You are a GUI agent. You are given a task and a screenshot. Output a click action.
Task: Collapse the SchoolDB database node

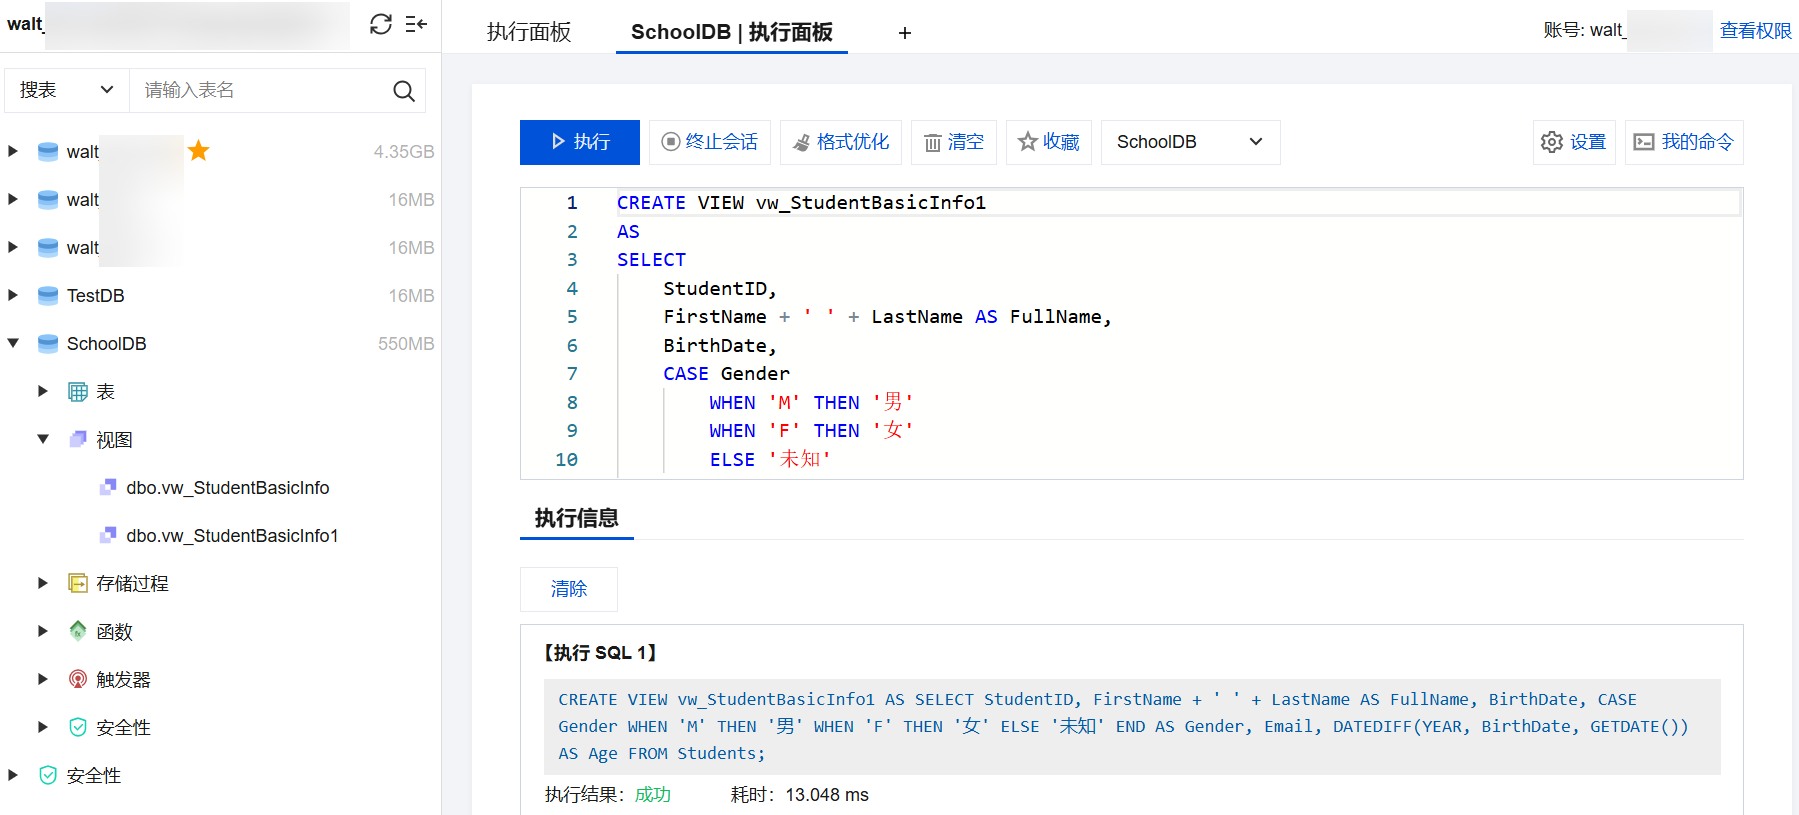coord(13,343)
